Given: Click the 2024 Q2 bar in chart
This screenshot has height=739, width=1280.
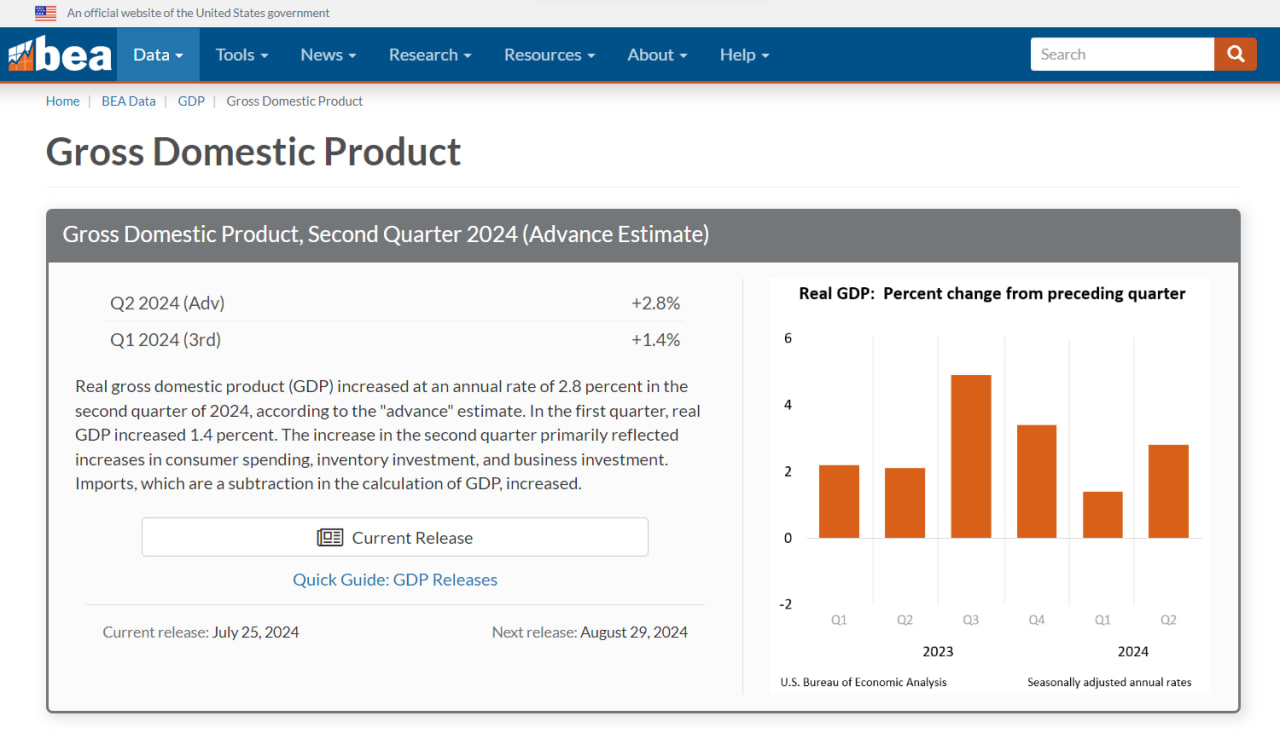Looking at the screenshot, I should 1168,491.
